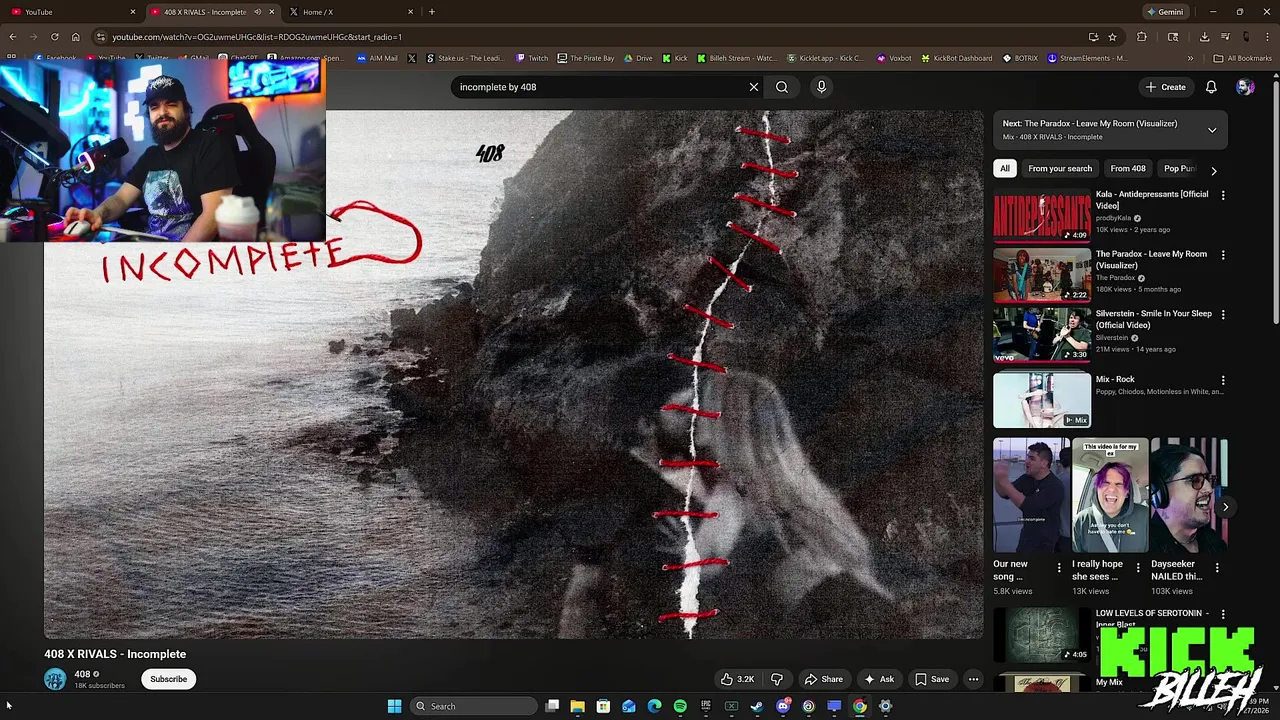The width and height of the screenshot is (1280, 720).
Task: Open options for Dayseeker NAILED short
Action: click(x=1216, y=567)
